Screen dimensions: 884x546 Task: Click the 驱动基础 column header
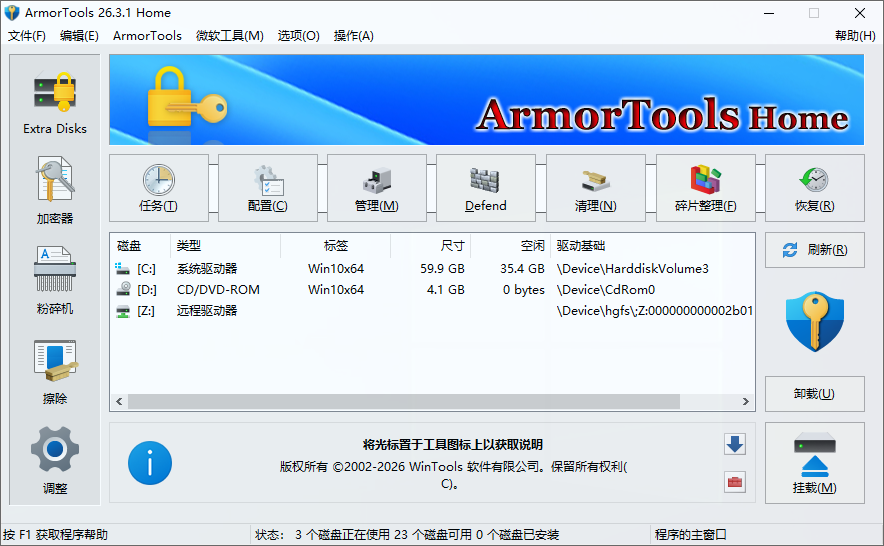(652, 246)
